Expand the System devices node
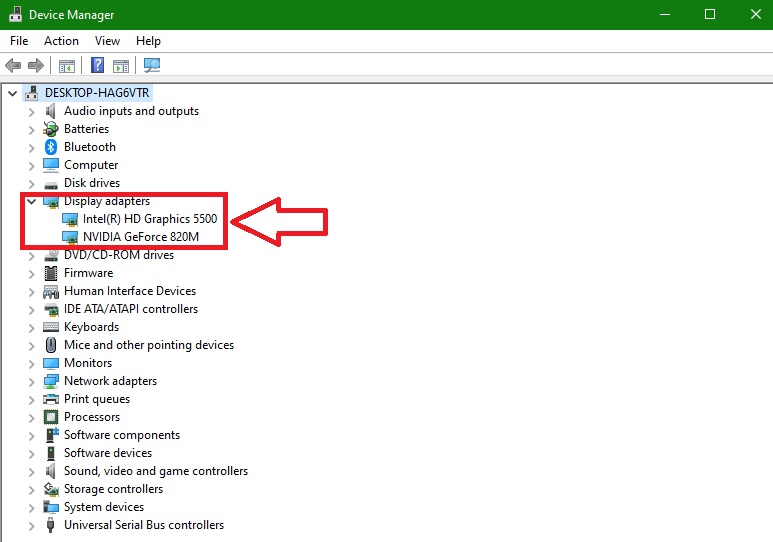Screen dimensions: 773x542 click(x=32, y=508)
